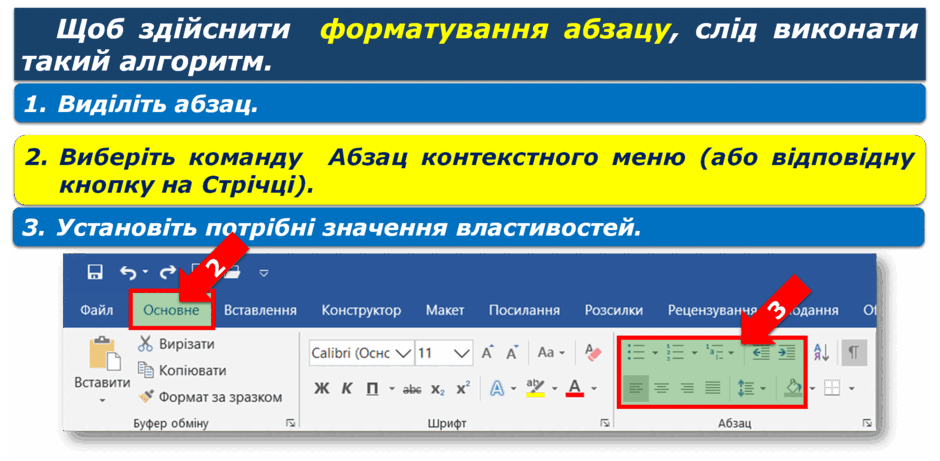
Task: Click the paintbrush icon for Формат за зразком
Action: click(145, 396)
